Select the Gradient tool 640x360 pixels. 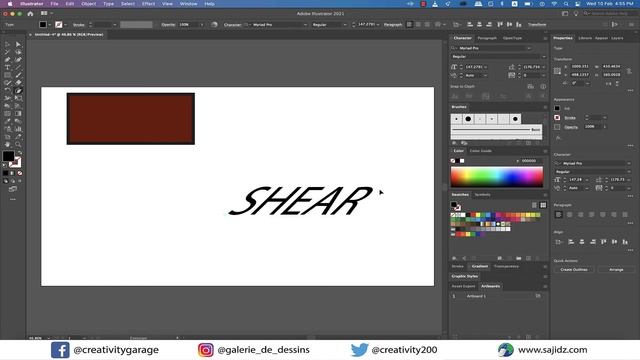click(18, 113)
